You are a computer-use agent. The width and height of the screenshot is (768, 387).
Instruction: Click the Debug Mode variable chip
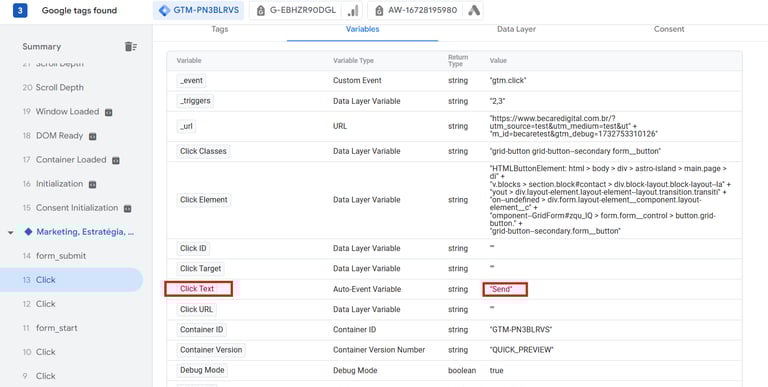coord(202,370)
